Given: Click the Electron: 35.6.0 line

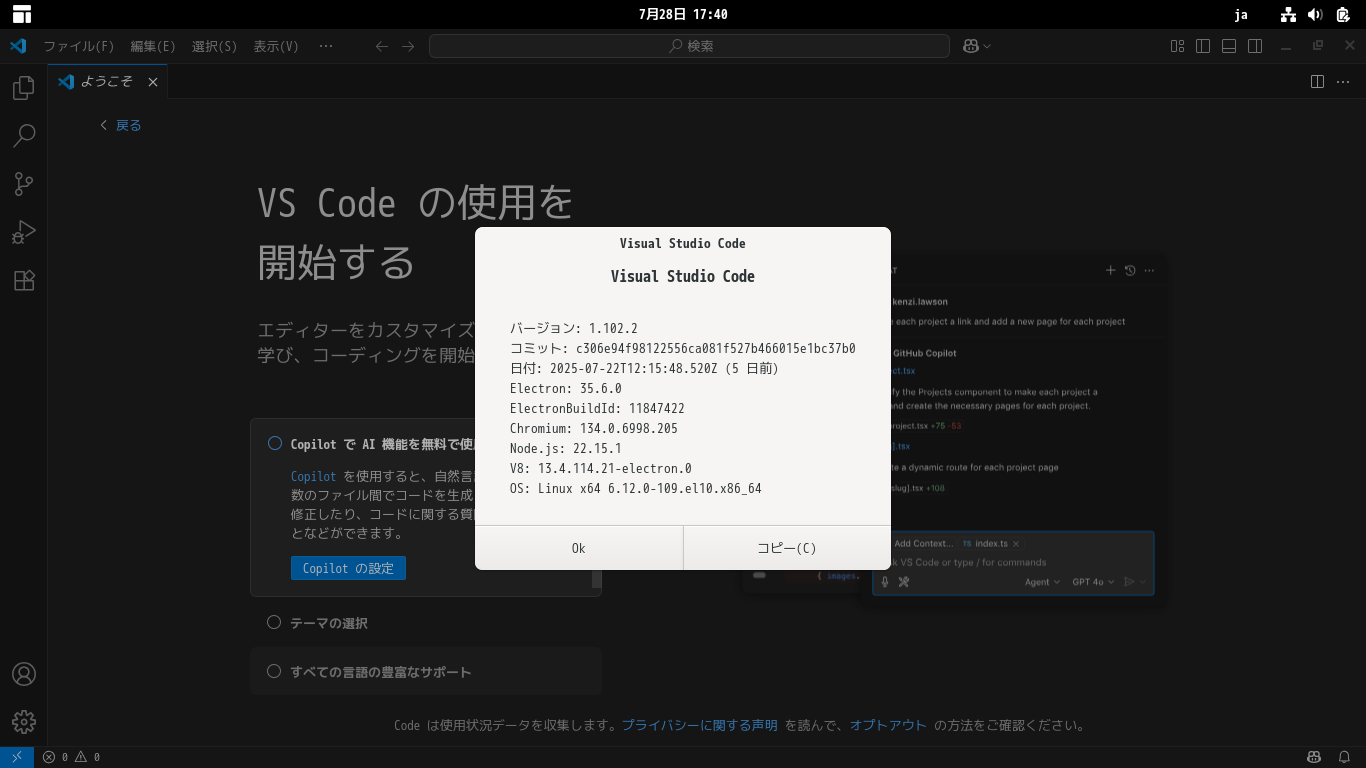Looking at the screenshot, I should (566, 388).
